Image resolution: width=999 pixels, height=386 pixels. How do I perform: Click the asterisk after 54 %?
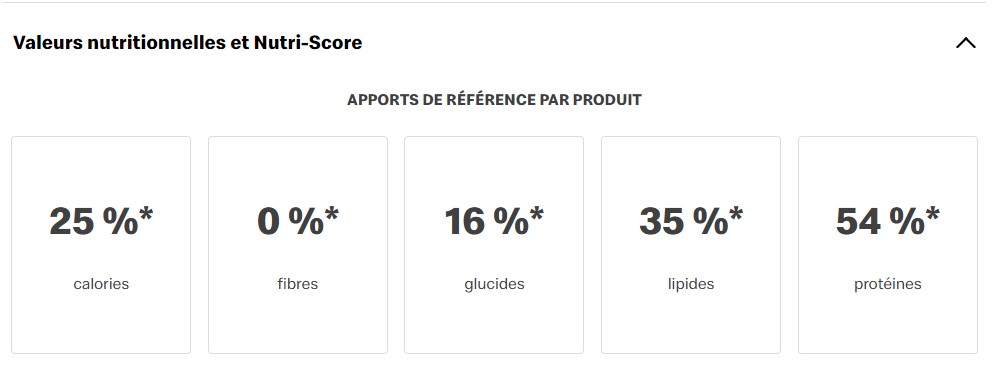932,213
